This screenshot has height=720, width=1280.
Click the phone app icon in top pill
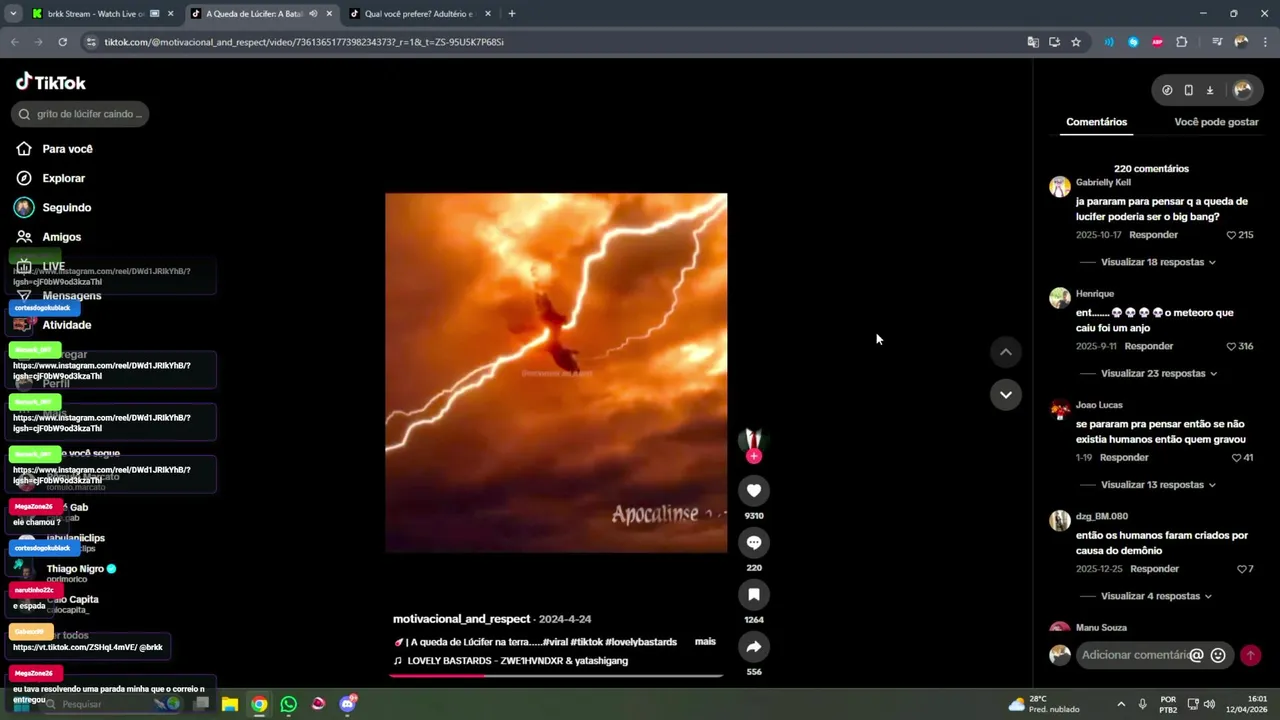(x=1188, y=90)
